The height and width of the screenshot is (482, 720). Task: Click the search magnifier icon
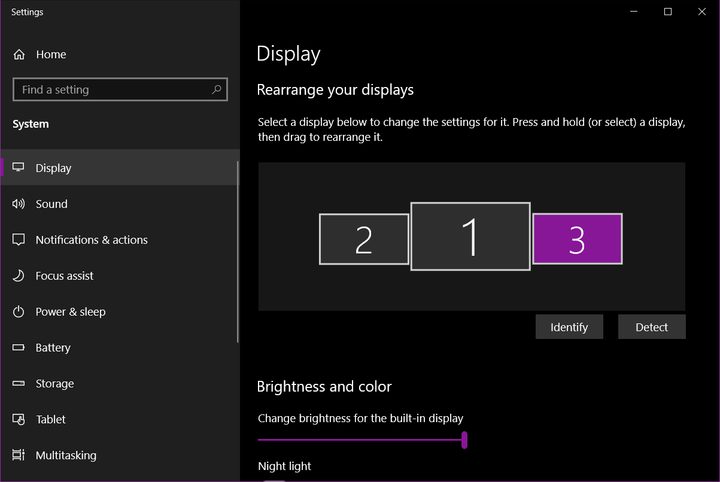[216, 90]
